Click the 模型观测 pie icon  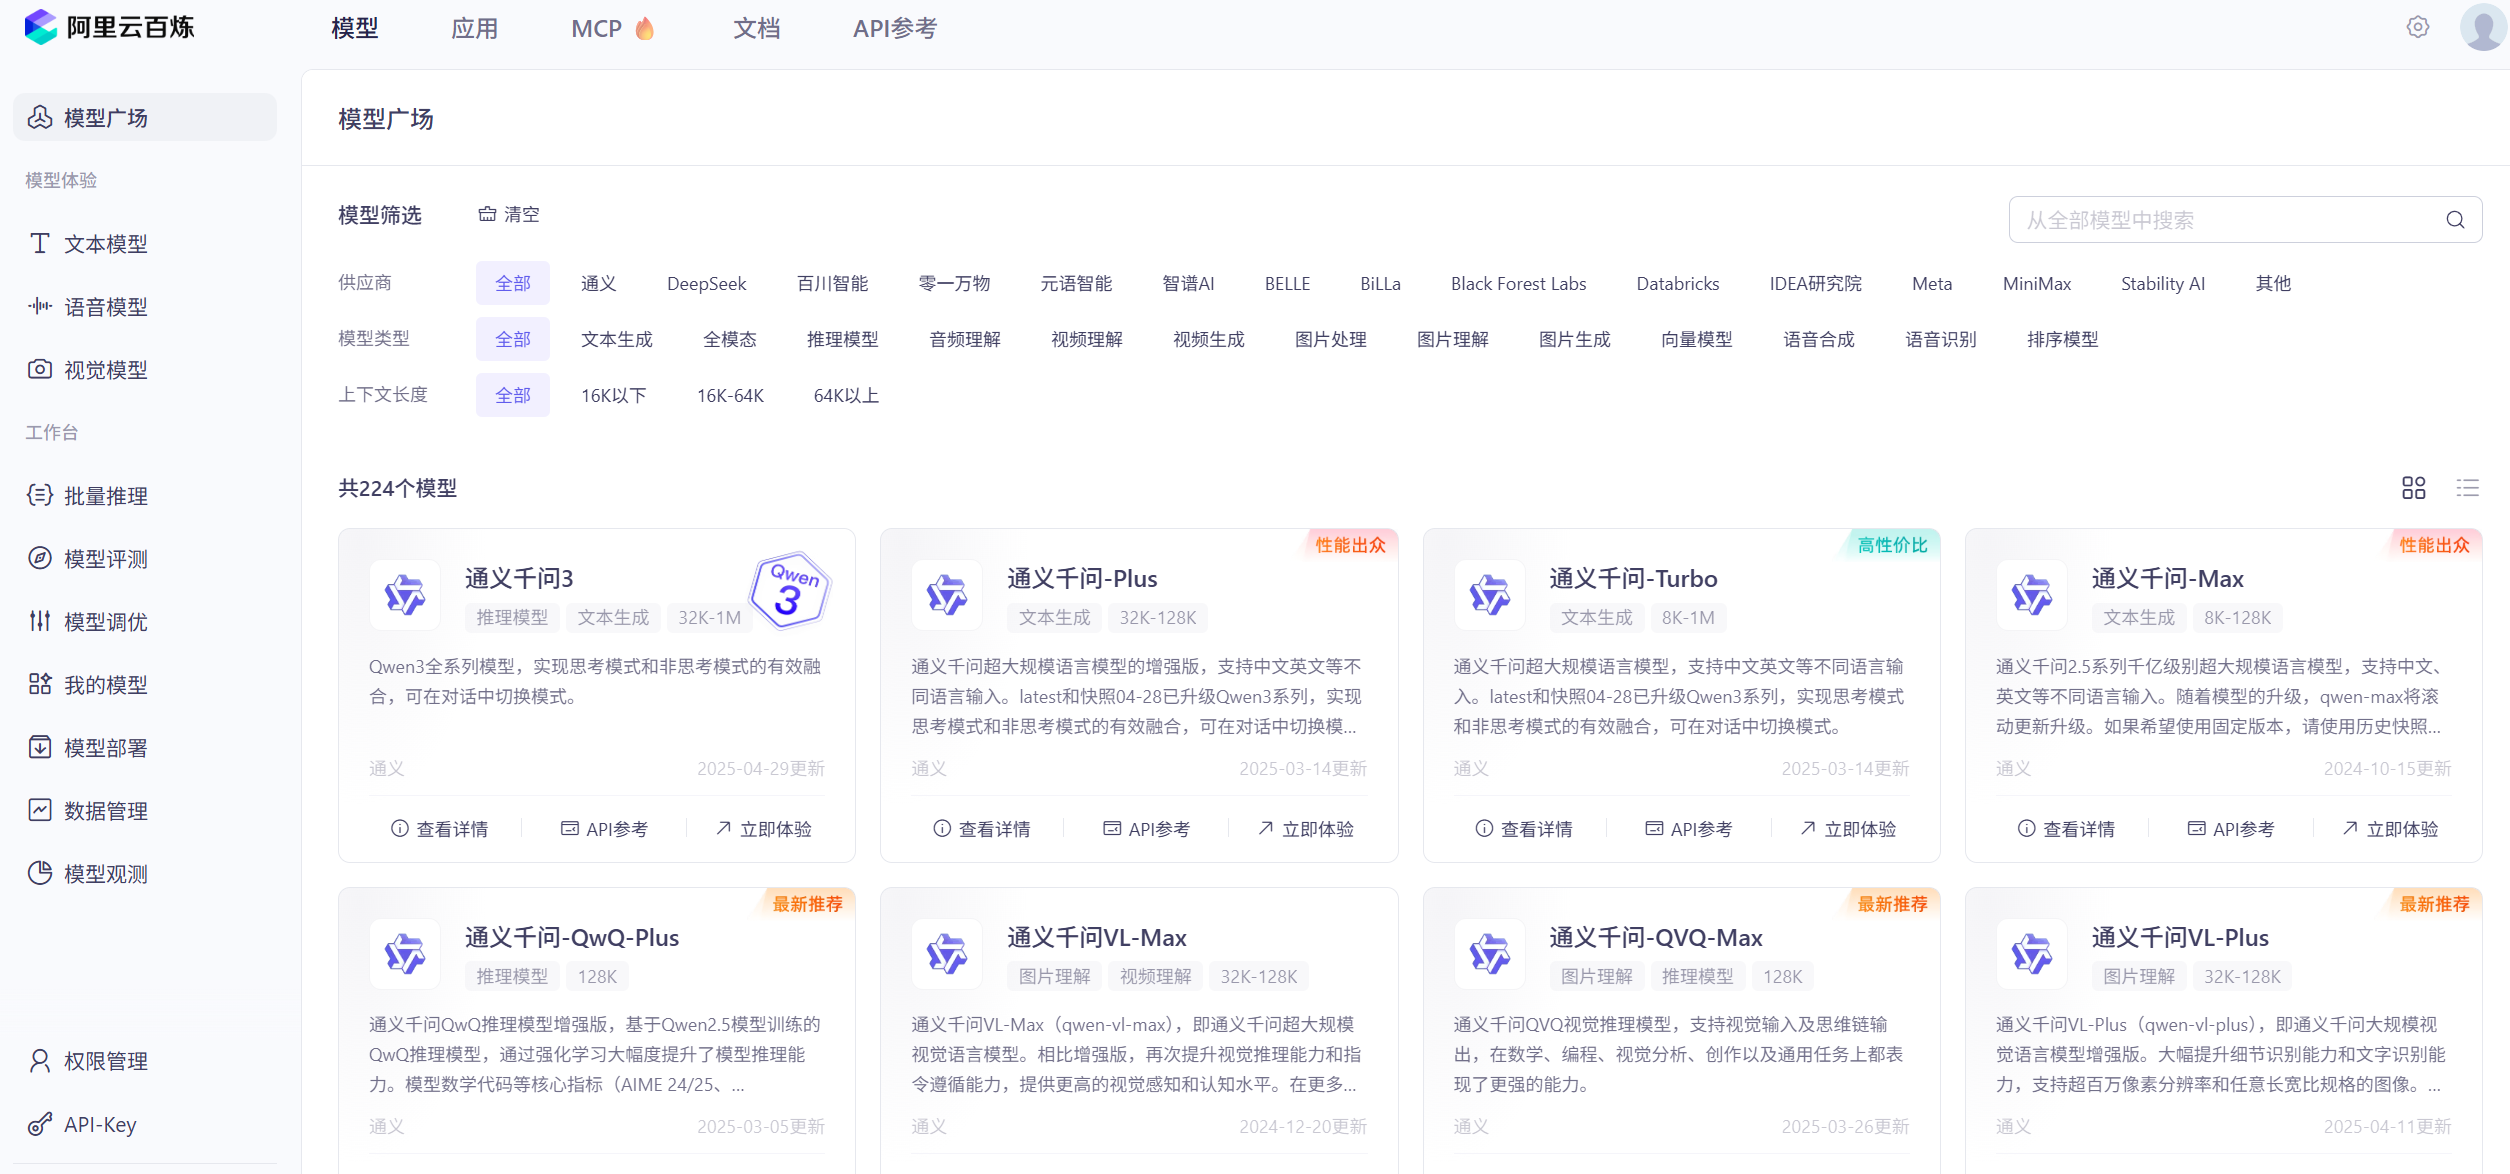coord(40,873)
